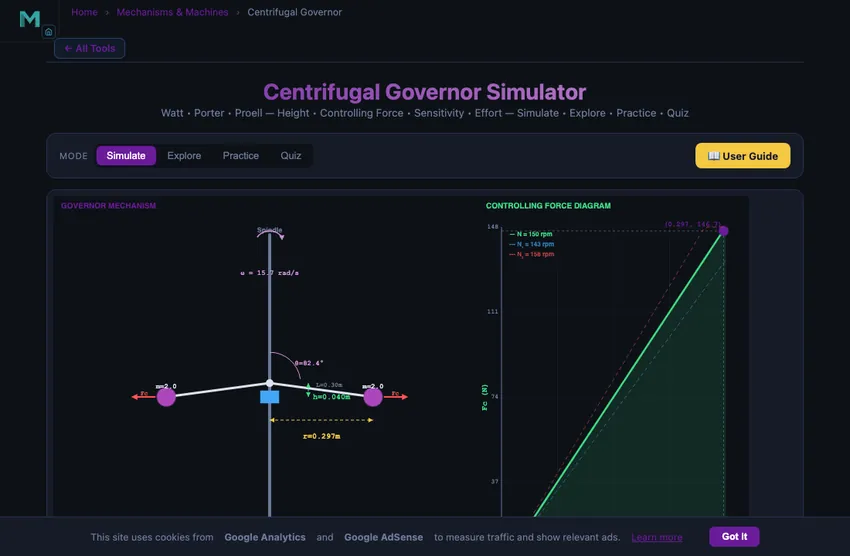The image size is (850, 556).
Task: Select the Simulate mode tab
Action: (x=126, y=156)
